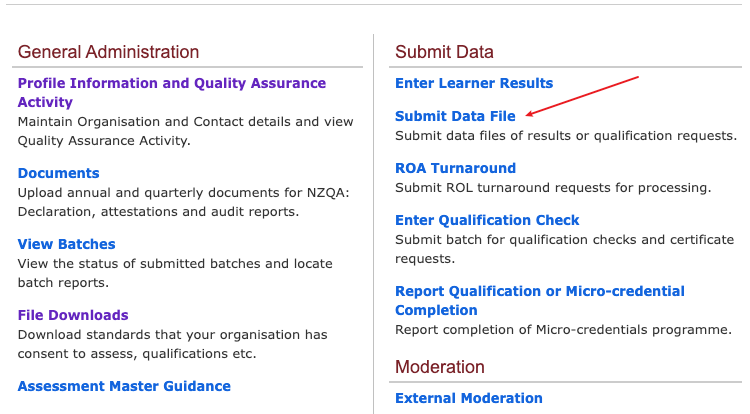Click 'Report completion of Micro-credentials programme' text
The width and height of the screenshot is (750, 414).
coord(563,330)
